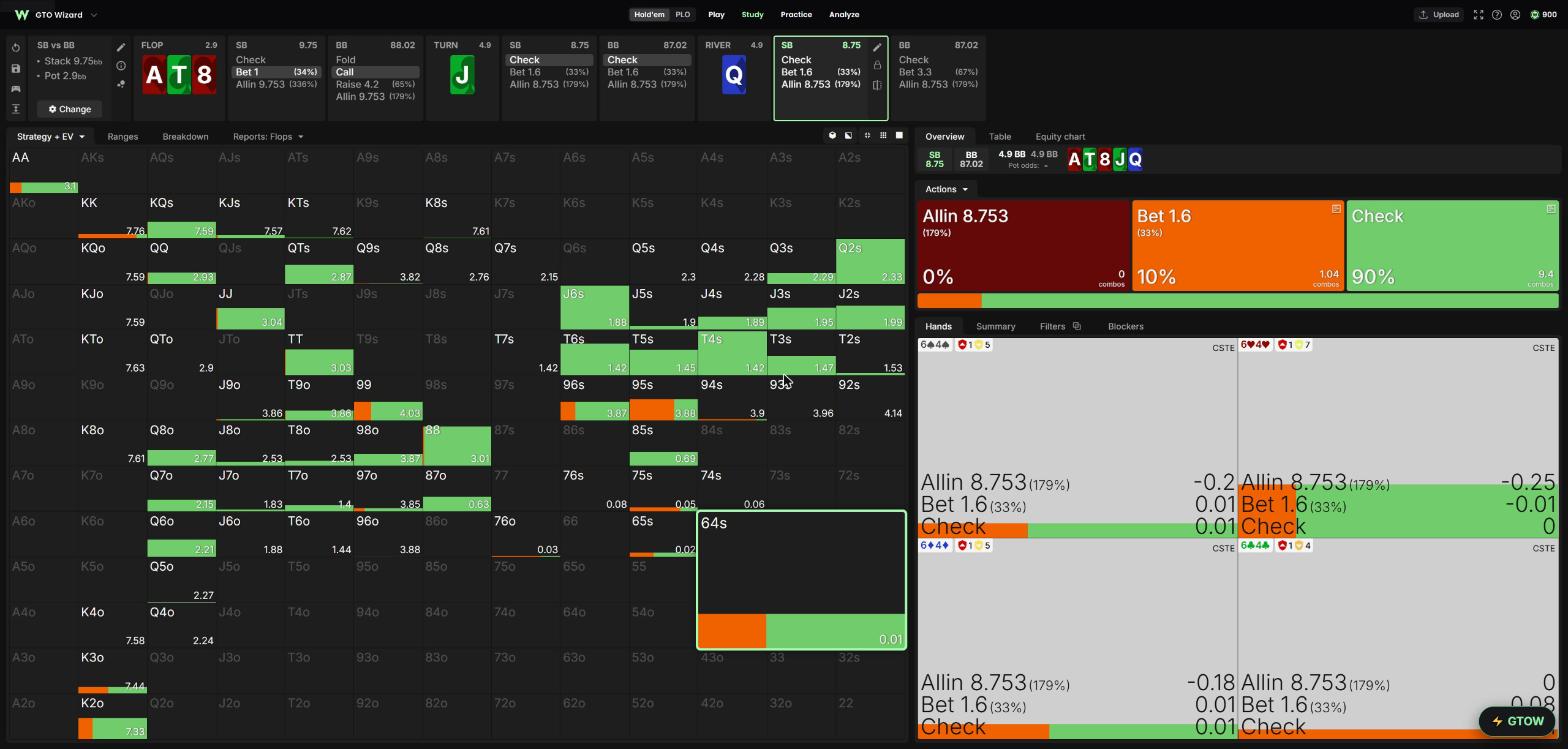Click the pencil edit icon beside SB vs BB

pos(121,47)
